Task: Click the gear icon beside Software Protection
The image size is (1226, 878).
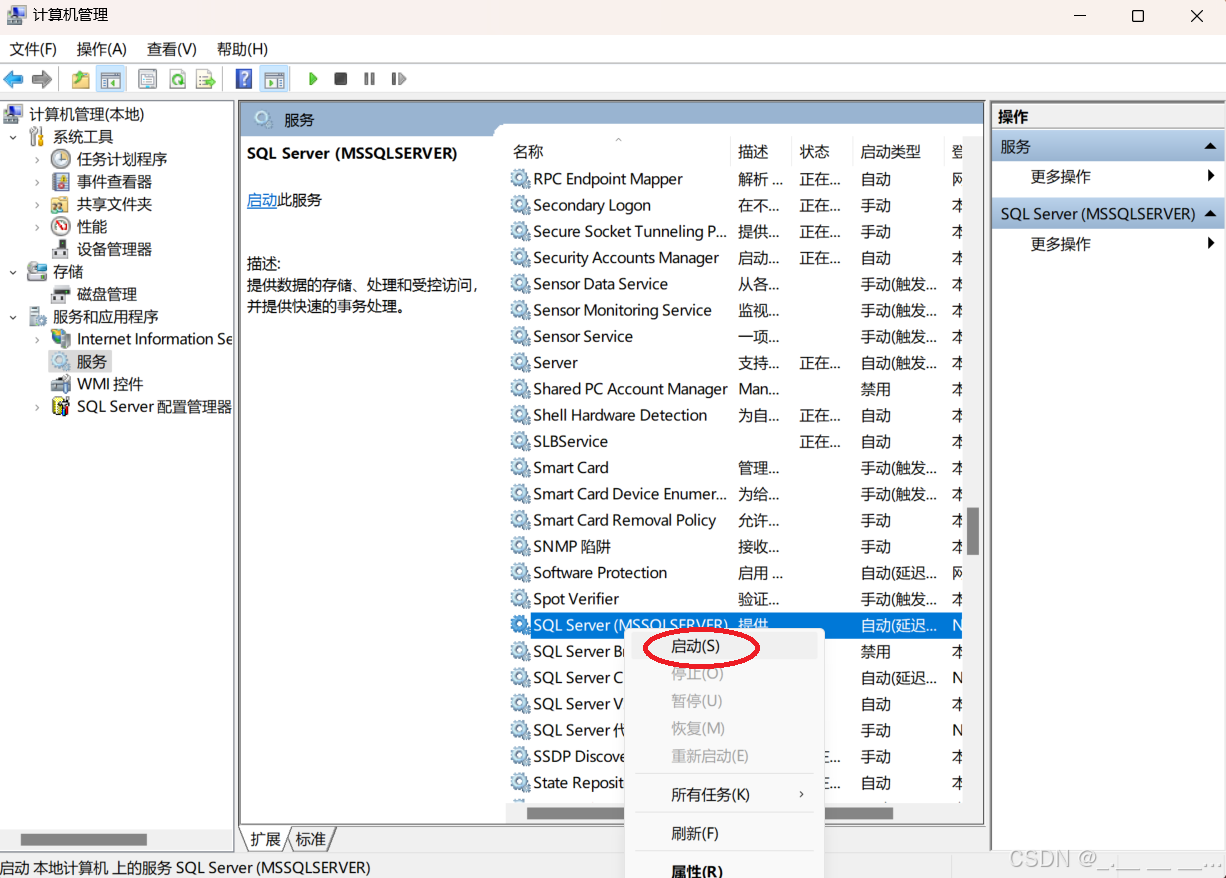Action: tap(520, 572)
